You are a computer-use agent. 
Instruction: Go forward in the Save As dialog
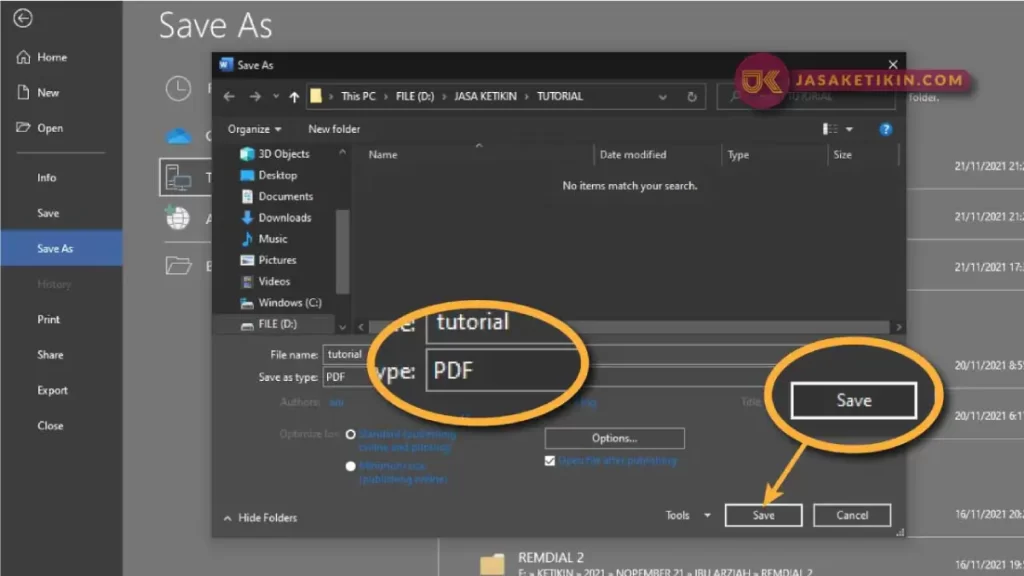pos(255,97)
